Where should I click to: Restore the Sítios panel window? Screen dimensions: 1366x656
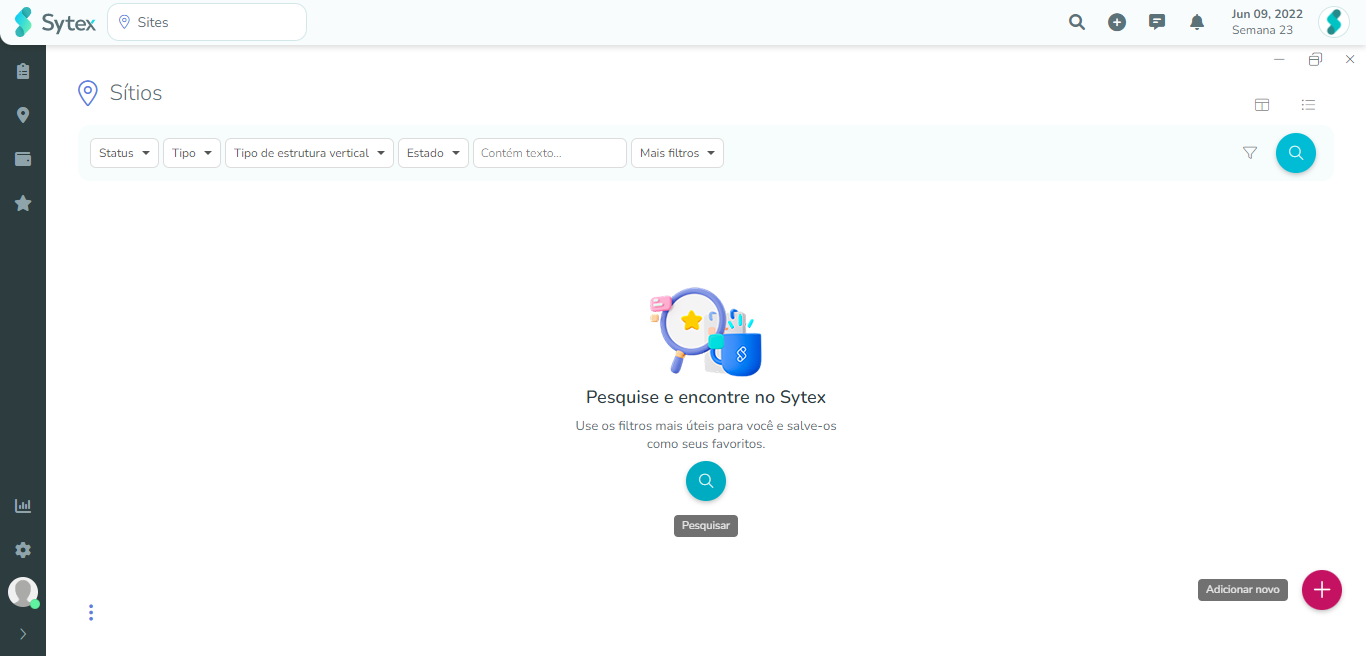[x=1315, y=60]
